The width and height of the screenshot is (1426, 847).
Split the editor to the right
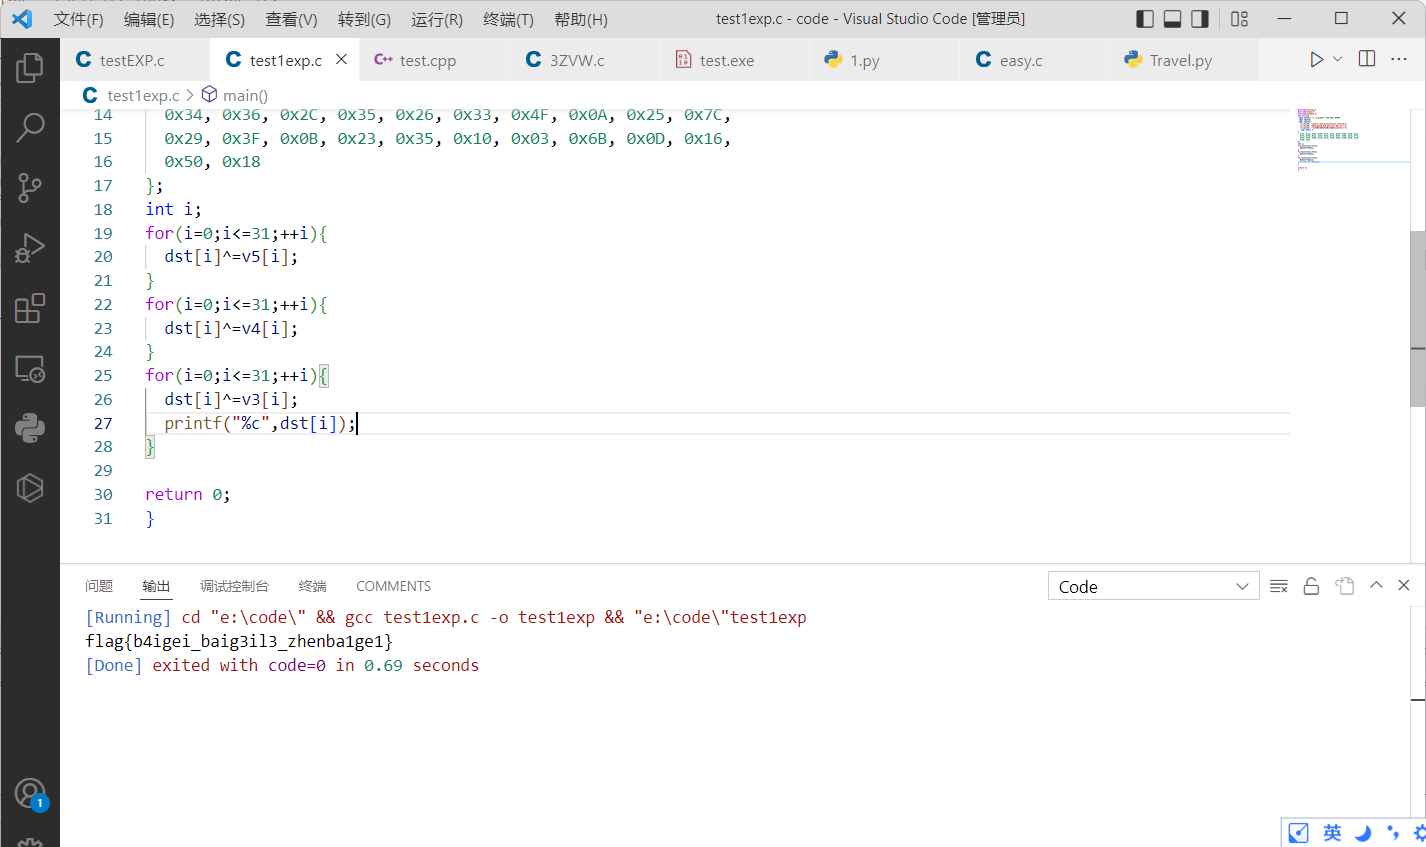coord(1367,60)
